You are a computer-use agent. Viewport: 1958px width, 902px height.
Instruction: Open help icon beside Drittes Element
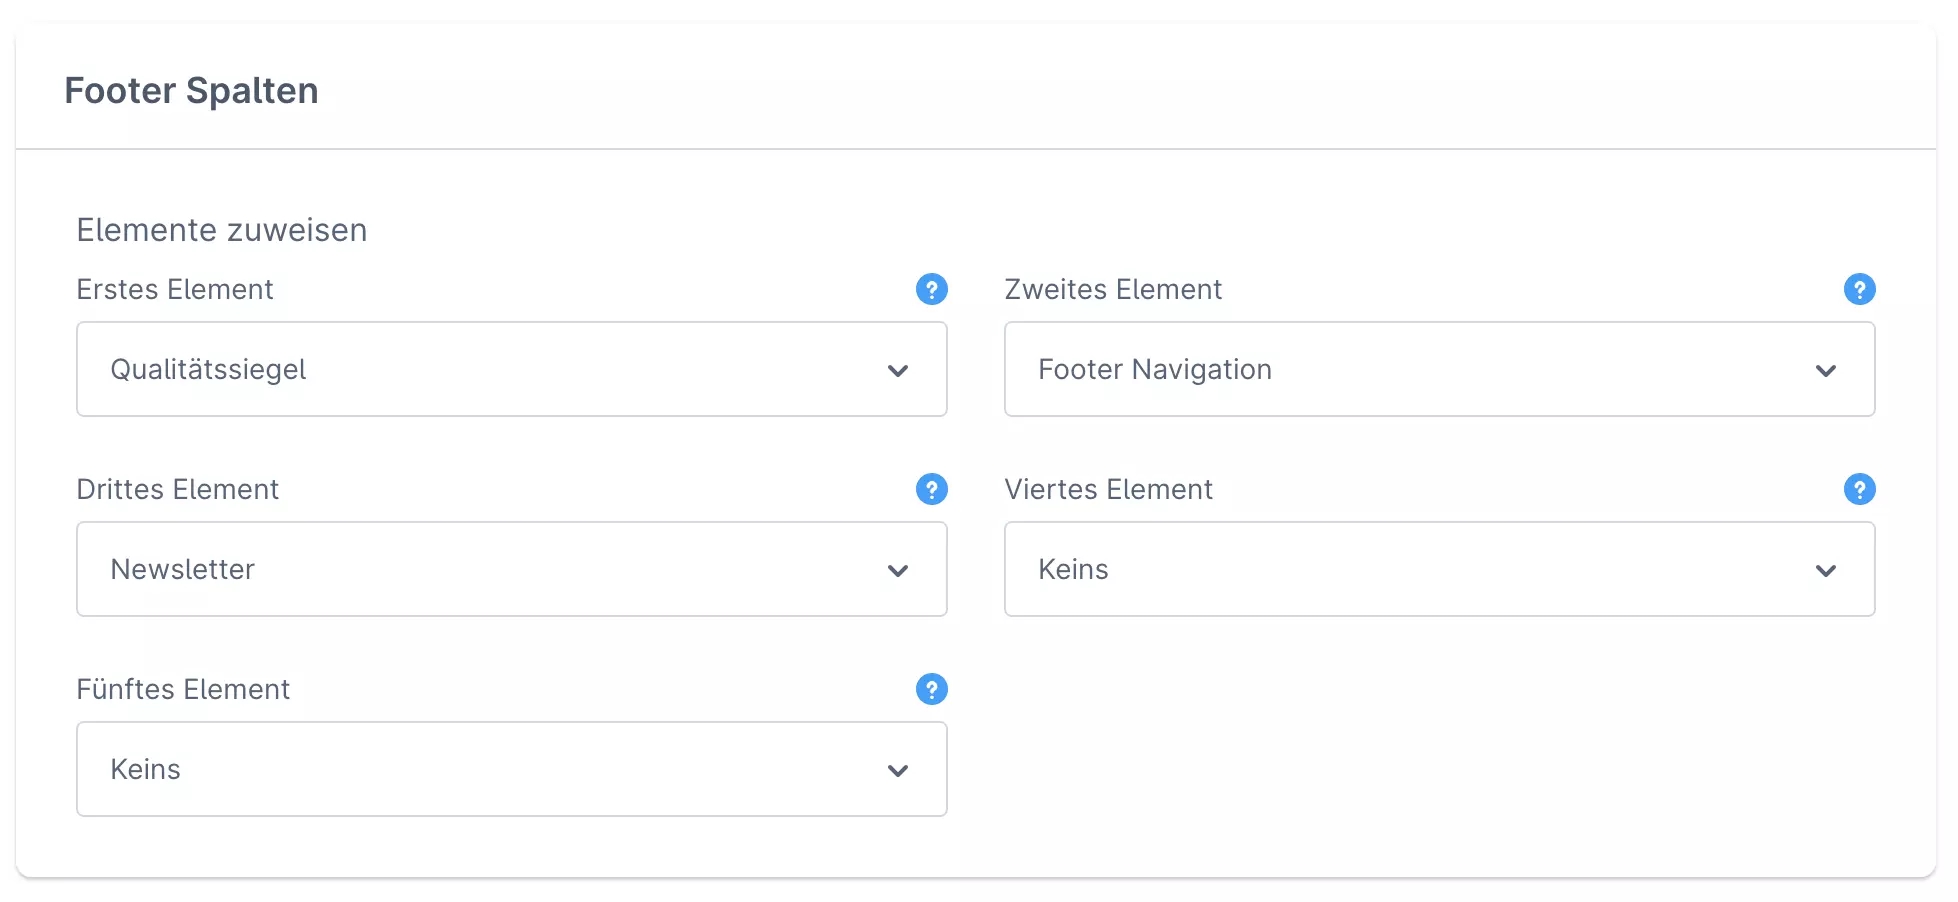[x=931, y=489]
